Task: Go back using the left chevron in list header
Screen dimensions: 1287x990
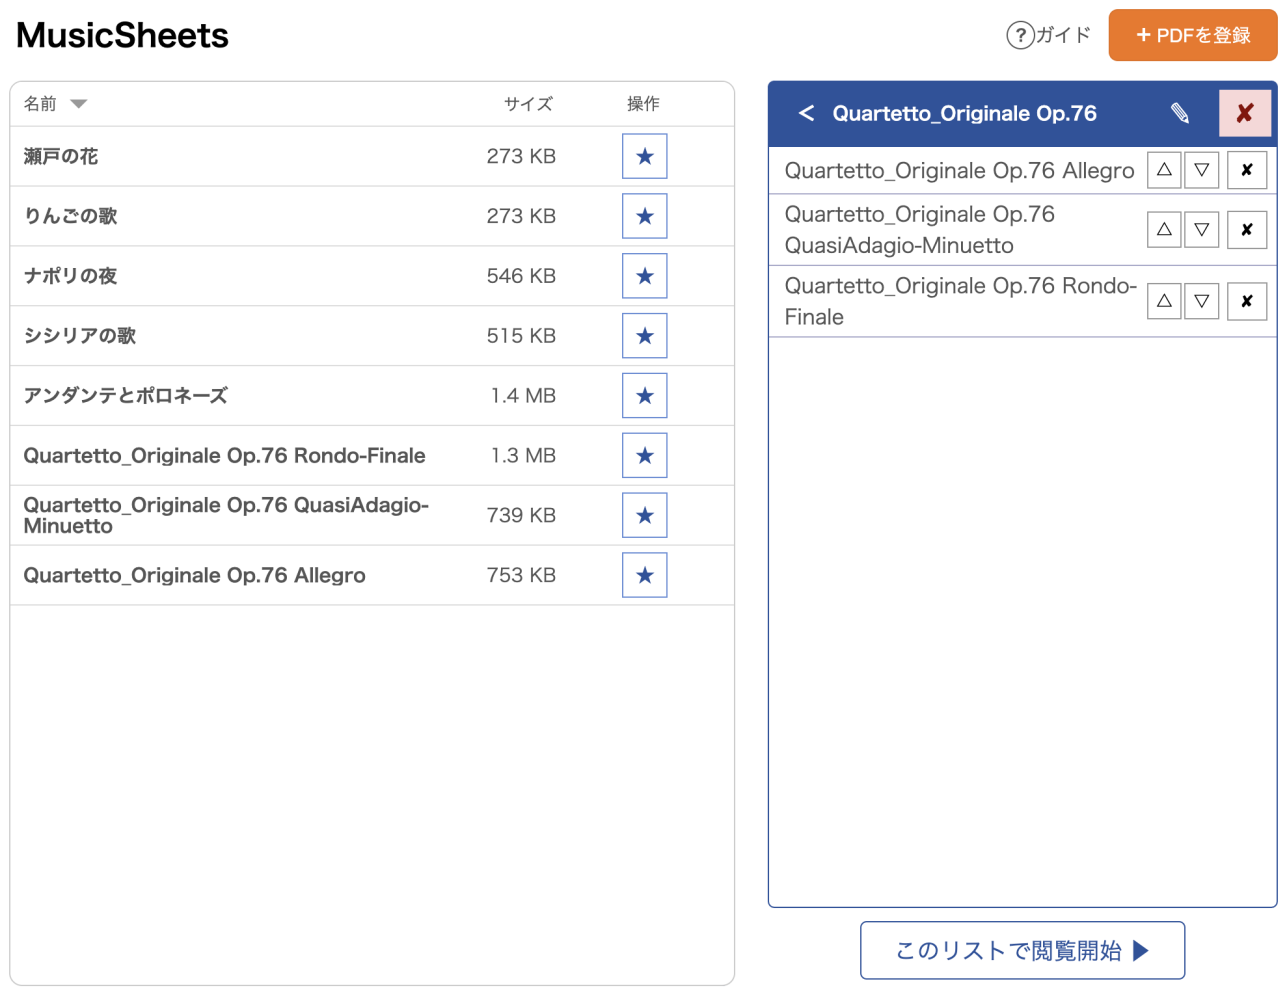Action: point(806,113)
